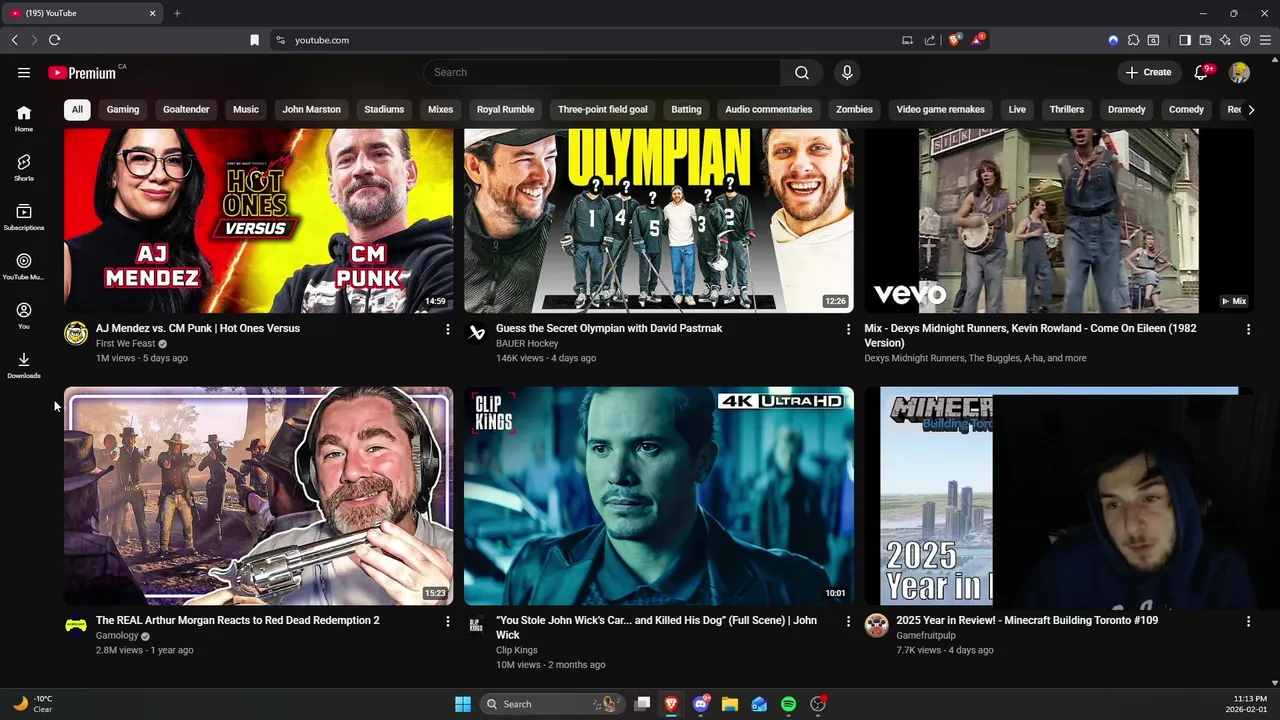Select the Thrillers filter chip
Viewport: 1280px width, 720px height.
(x=1066, y=109)
